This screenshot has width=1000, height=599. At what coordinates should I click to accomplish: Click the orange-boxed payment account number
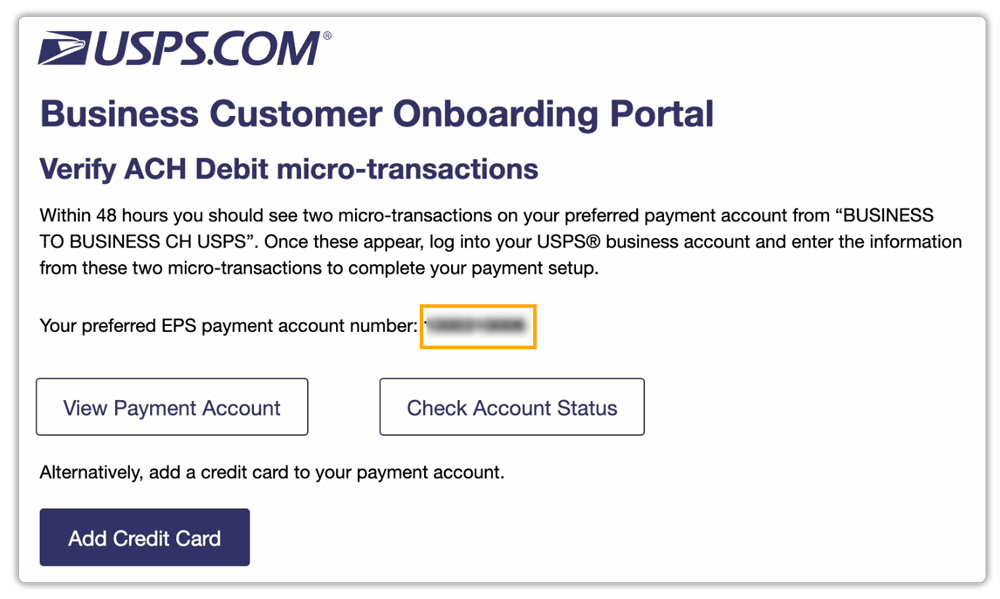(478, 326)
